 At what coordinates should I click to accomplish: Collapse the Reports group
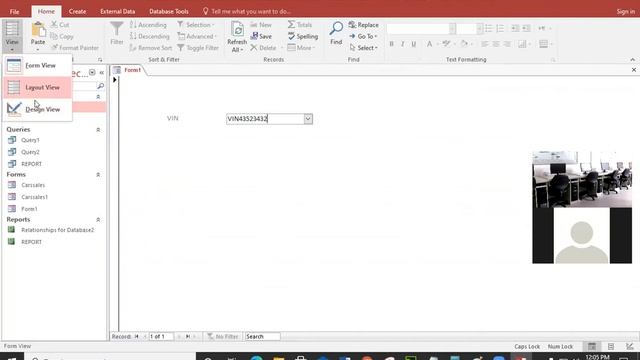[98, 219]
